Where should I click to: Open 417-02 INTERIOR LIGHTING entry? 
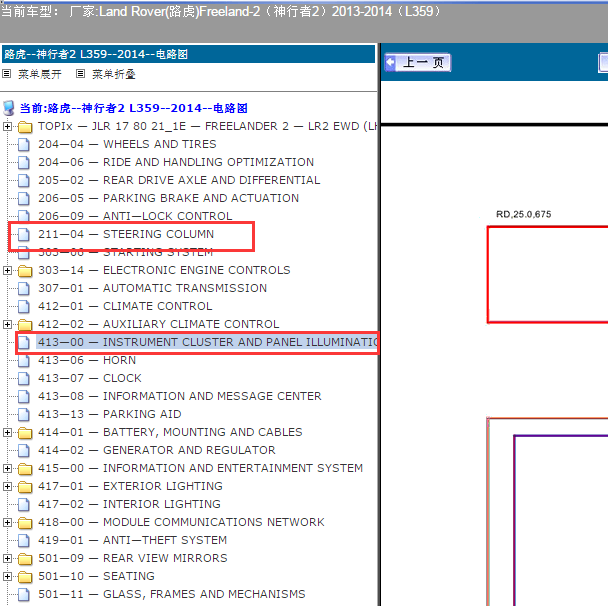[x=130, y=504]
